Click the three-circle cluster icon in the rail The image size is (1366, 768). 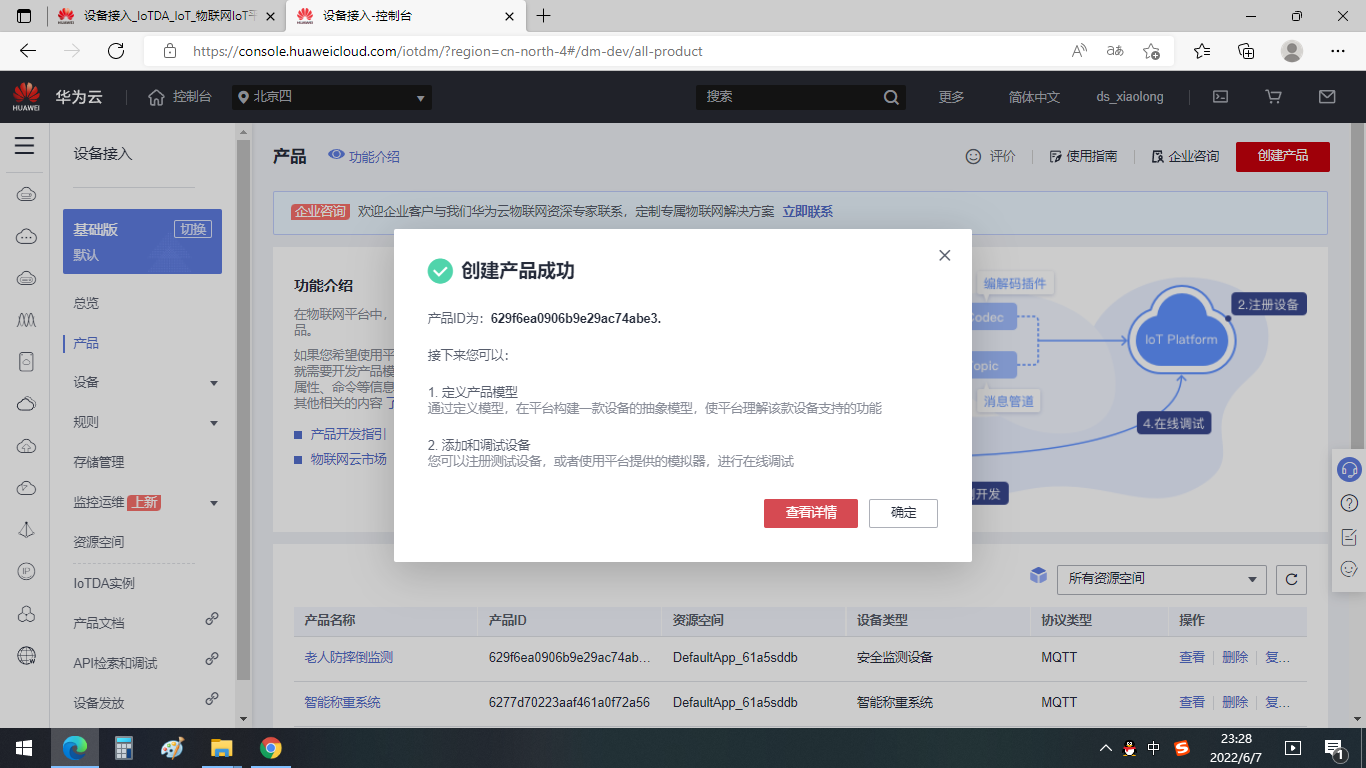27,614
